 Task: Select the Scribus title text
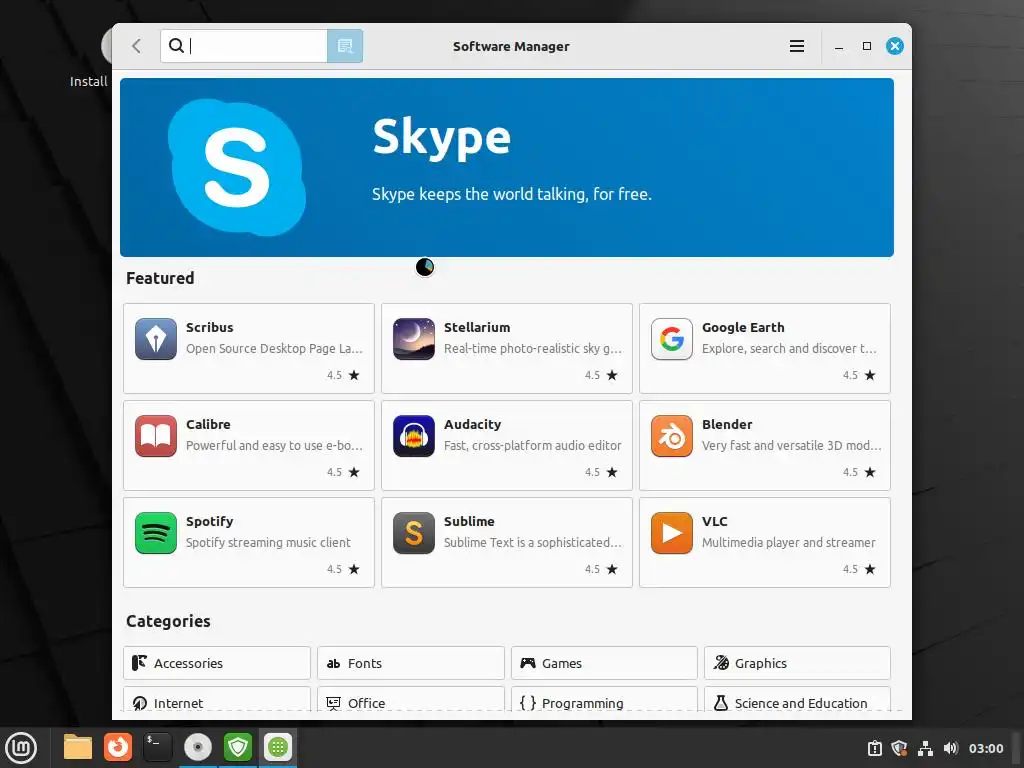(x=210, y=327)
